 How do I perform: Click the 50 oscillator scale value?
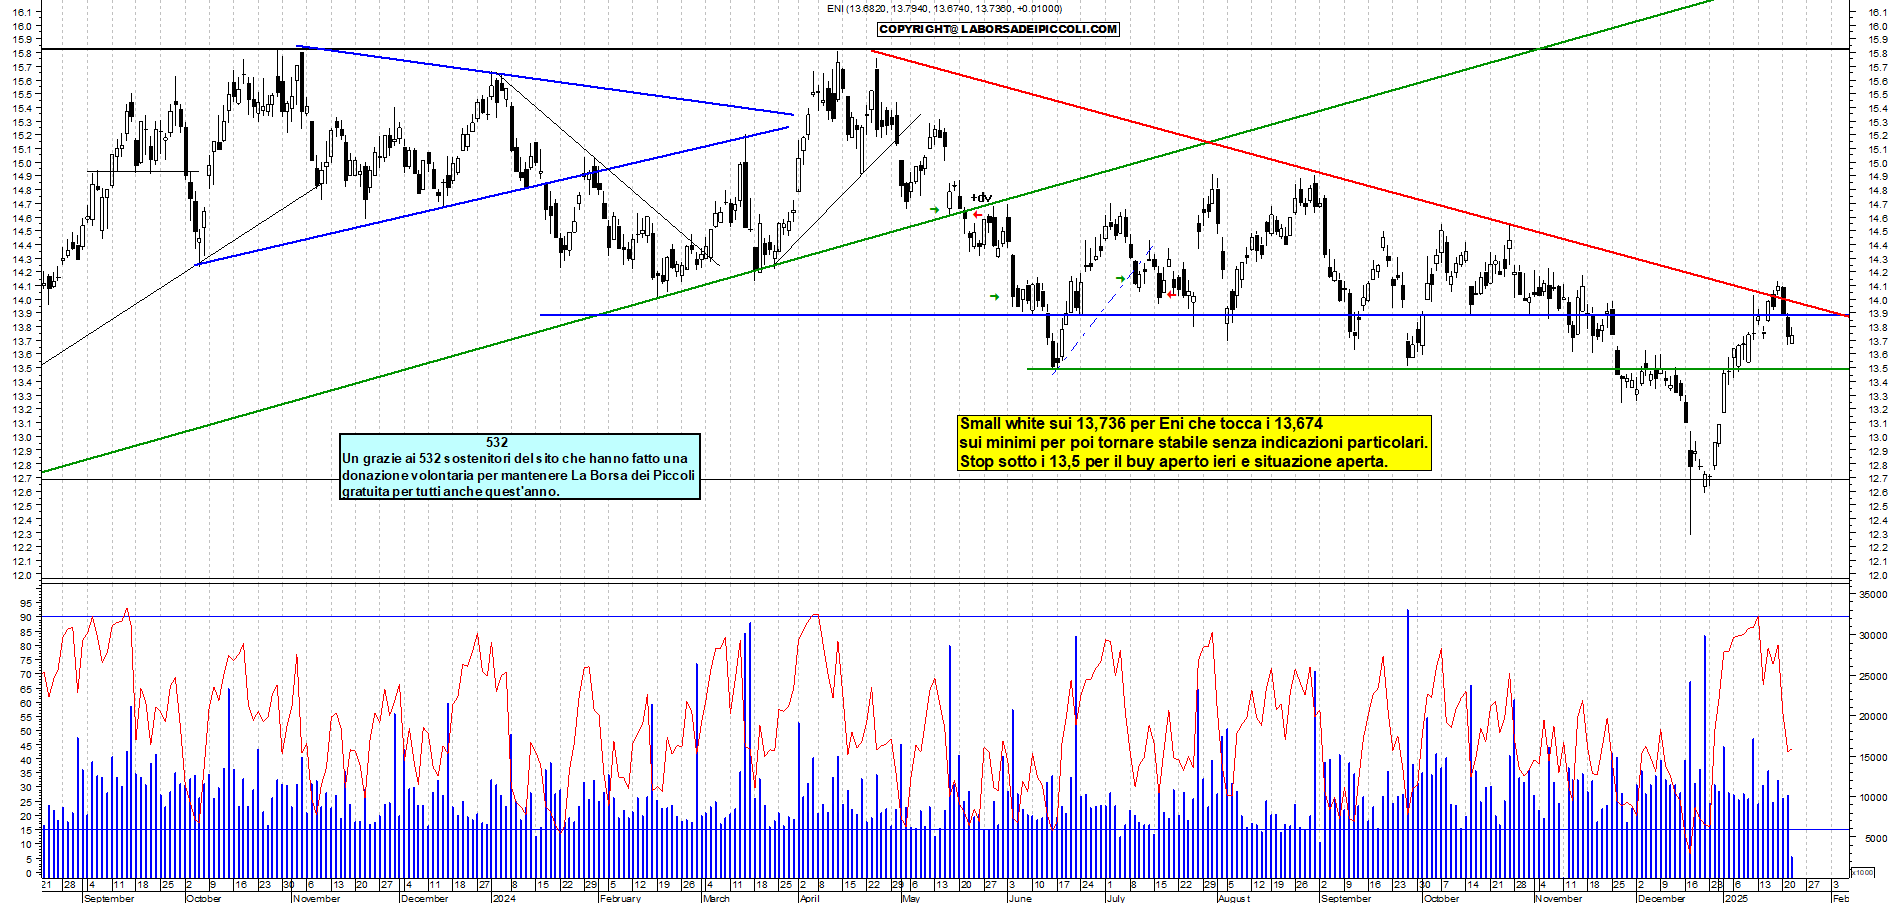(26, 731)
